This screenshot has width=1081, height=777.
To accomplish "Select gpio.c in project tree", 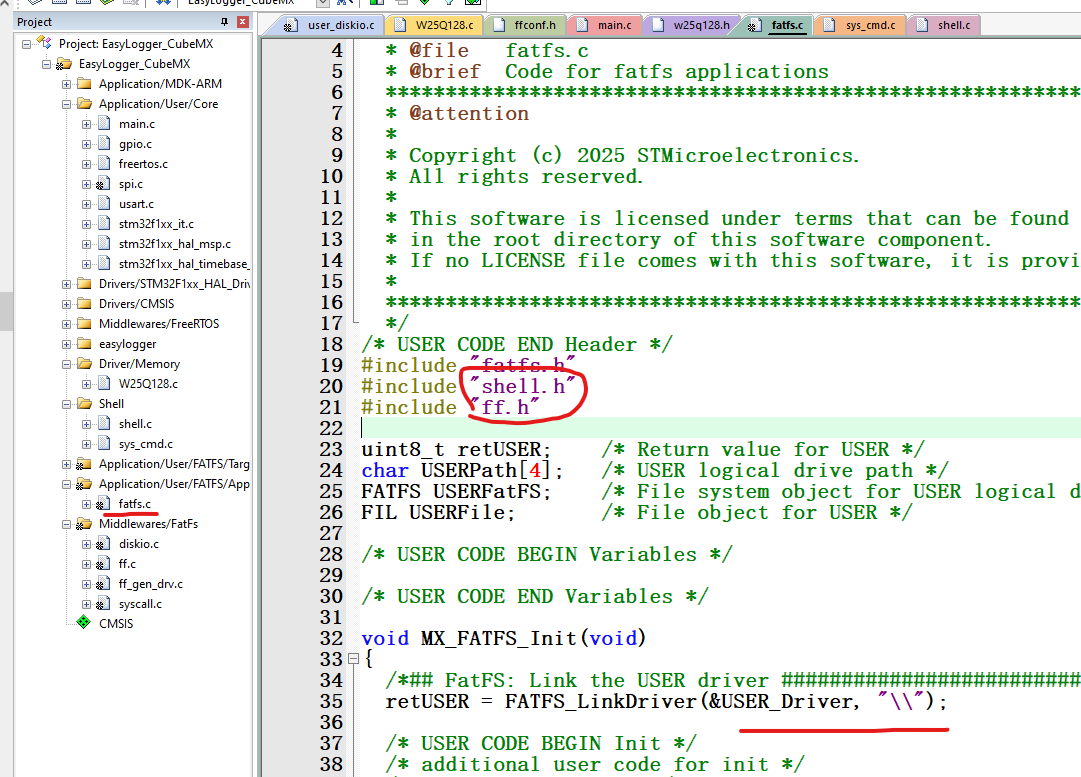I will point(135,144).
